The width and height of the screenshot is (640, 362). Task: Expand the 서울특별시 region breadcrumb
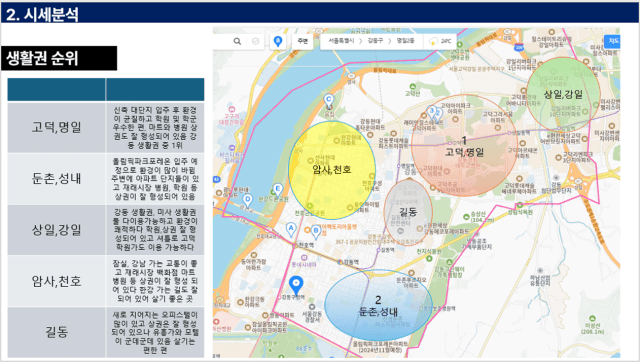(x=341, y=41)
